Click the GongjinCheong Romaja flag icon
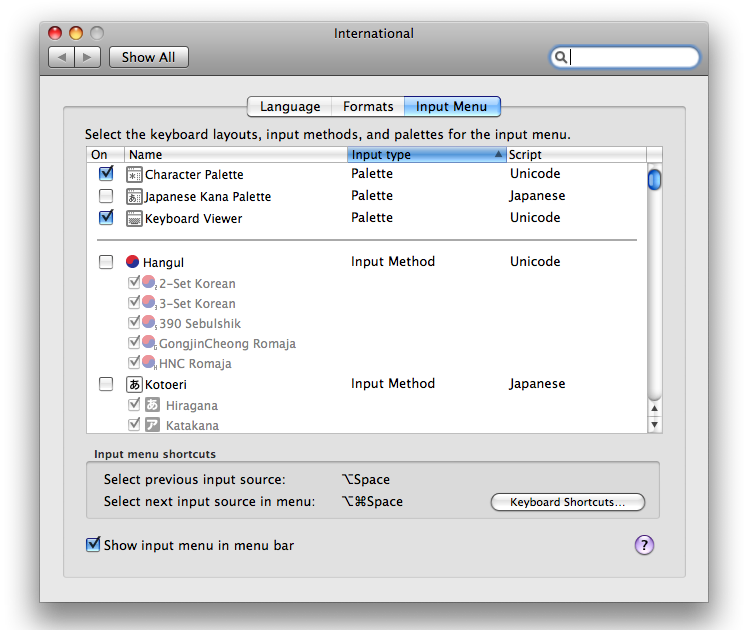The image size is (748, 630). [149, 342]
